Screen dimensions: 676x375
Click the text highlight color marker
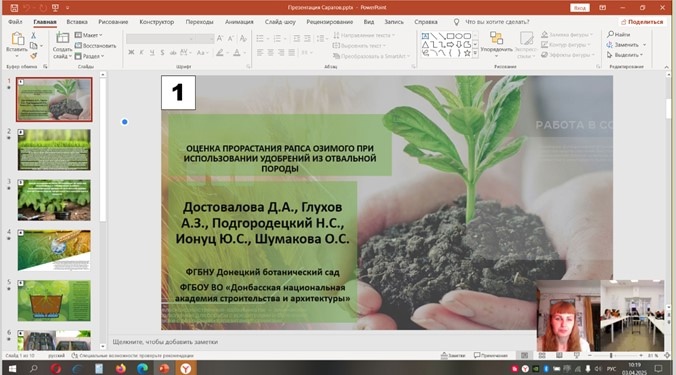(x=220, y=53)
